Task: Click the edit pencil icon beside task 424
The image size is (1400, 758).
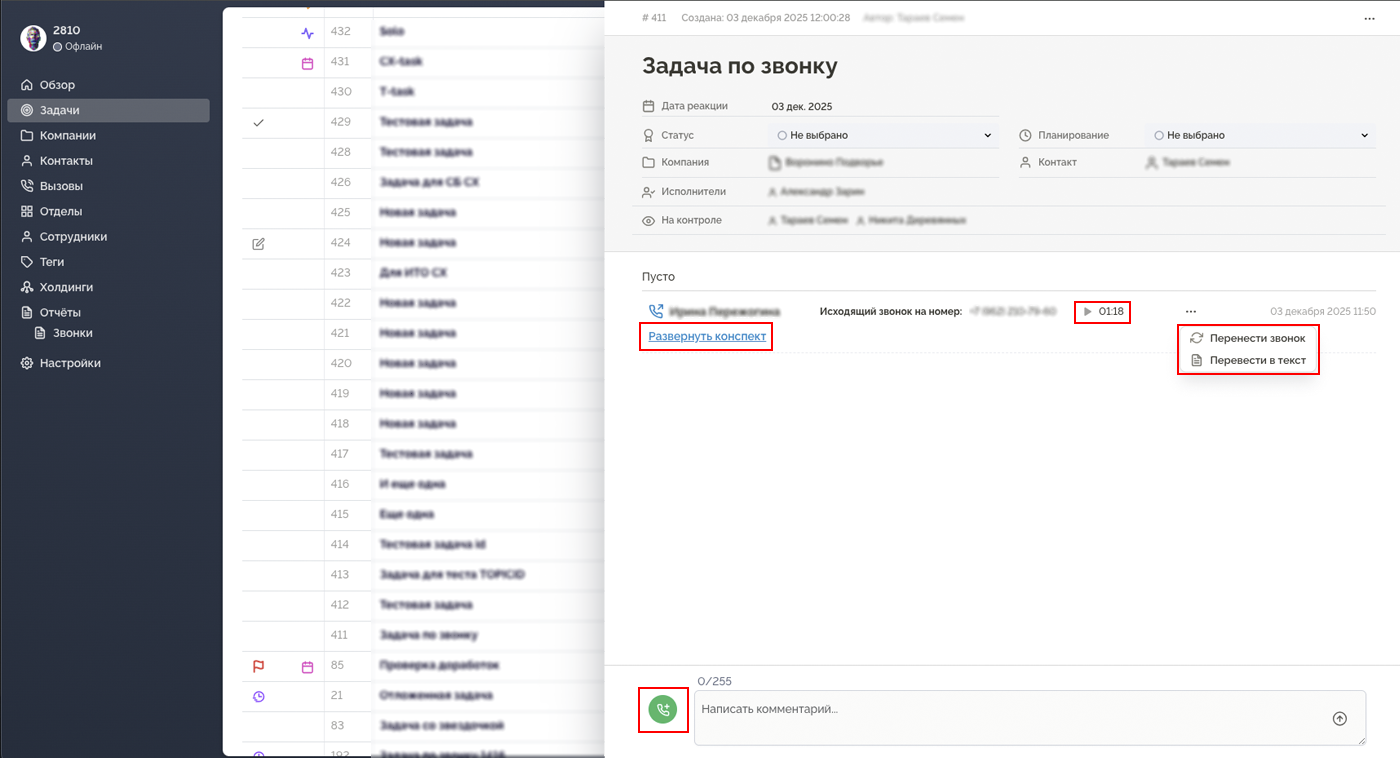Action: [259, 243]
